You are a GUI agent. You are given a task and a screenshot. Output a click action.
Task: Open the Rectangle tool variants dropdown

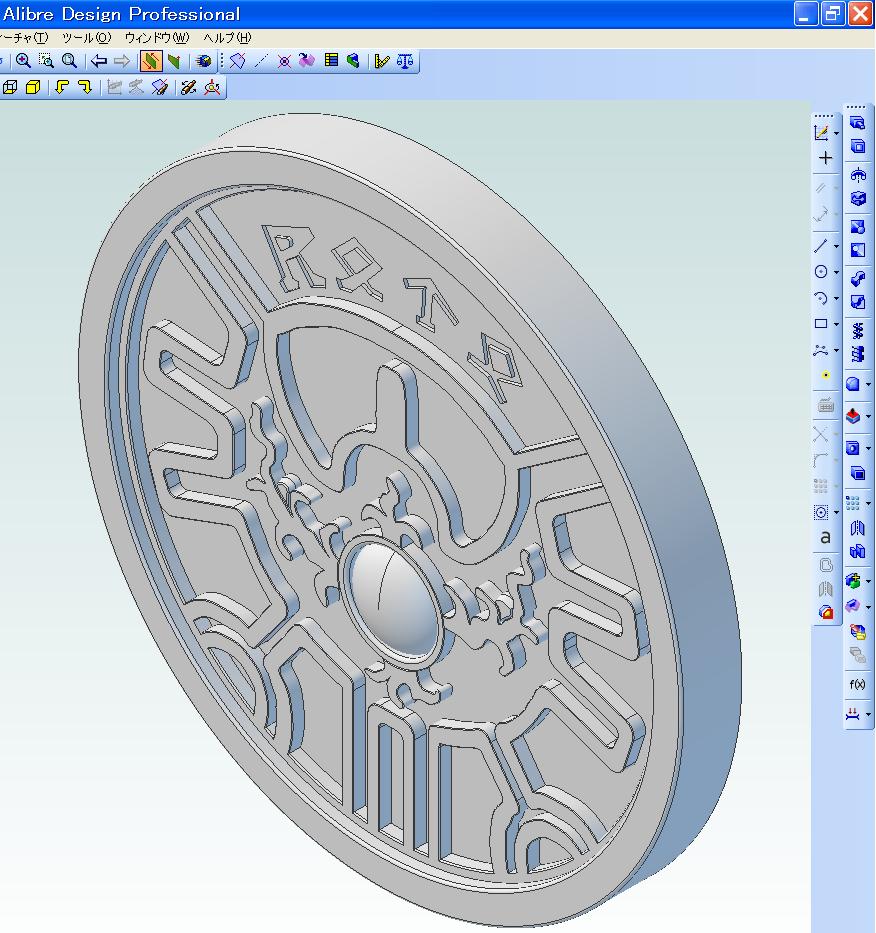[x=835, y=323]
